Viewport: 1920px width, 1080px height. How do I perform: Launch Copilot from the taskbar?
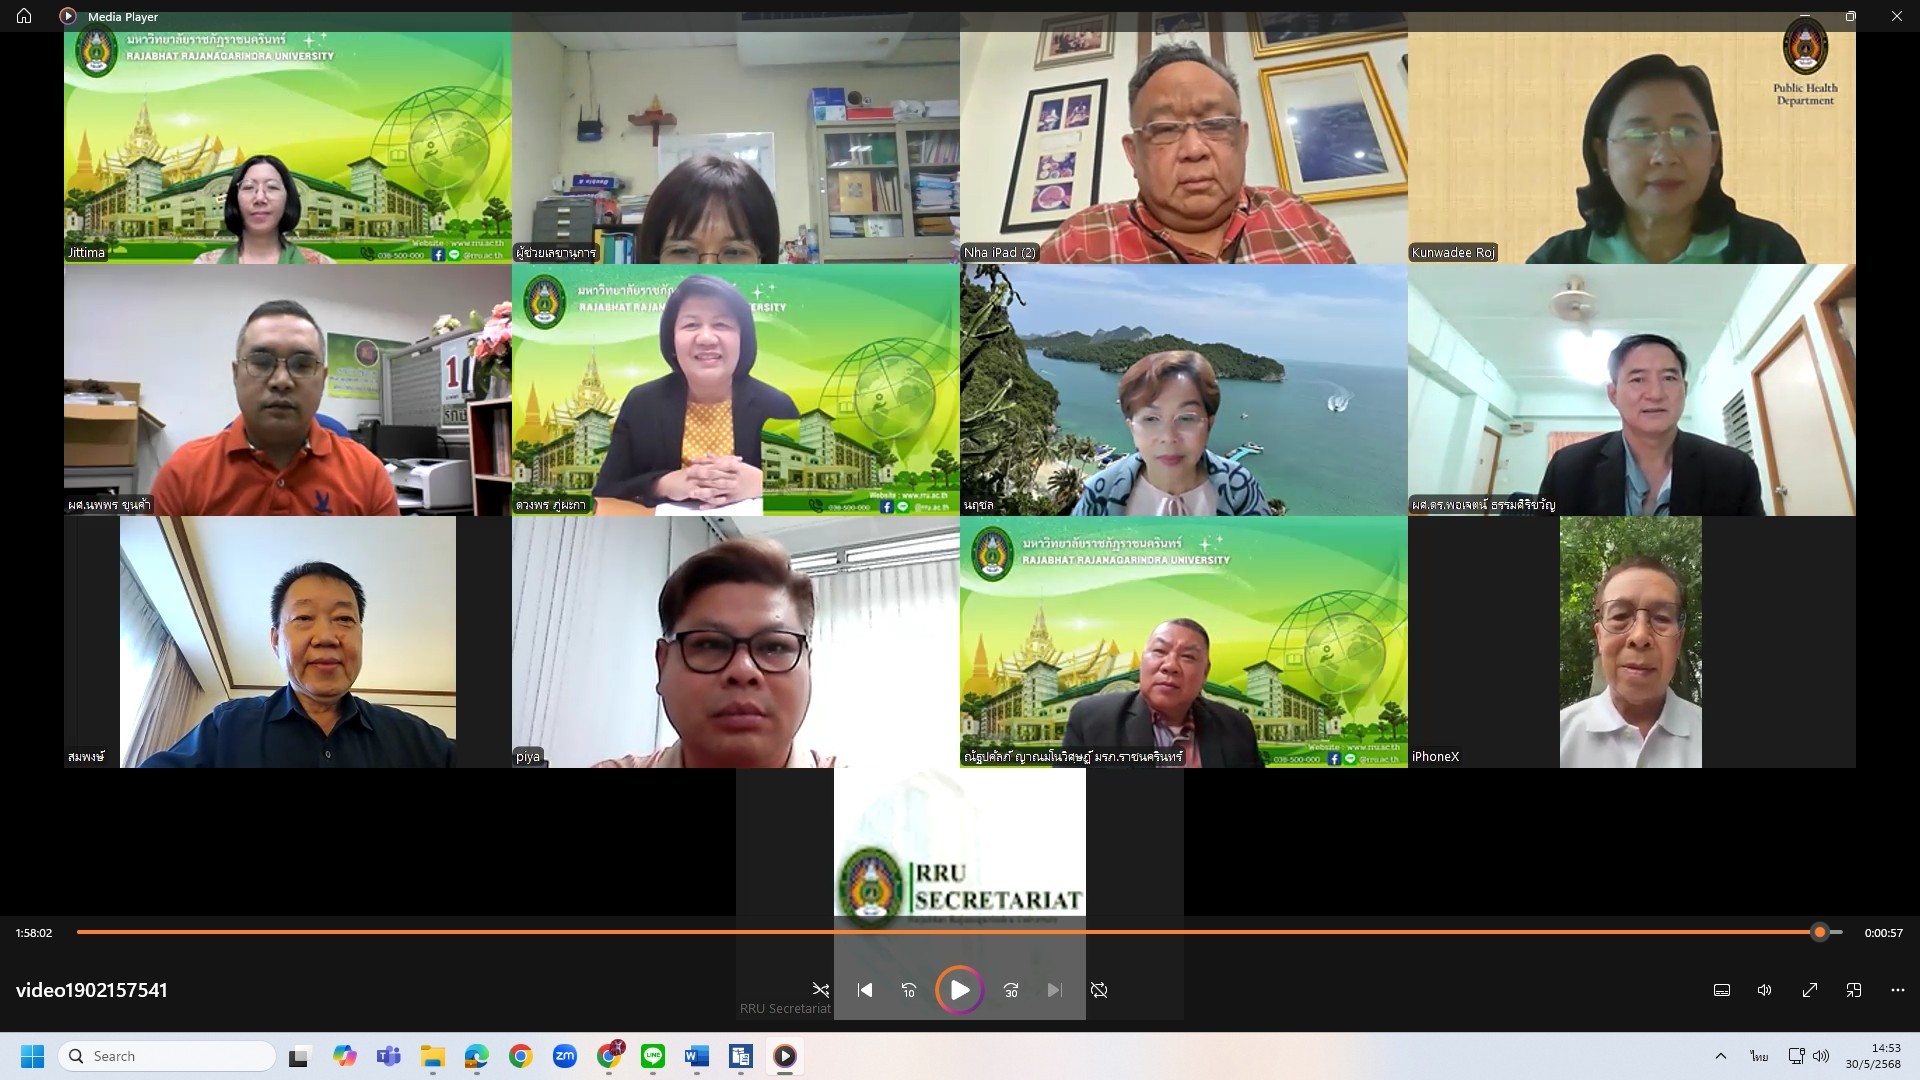pyautogui.click(x=345, y=1056)
